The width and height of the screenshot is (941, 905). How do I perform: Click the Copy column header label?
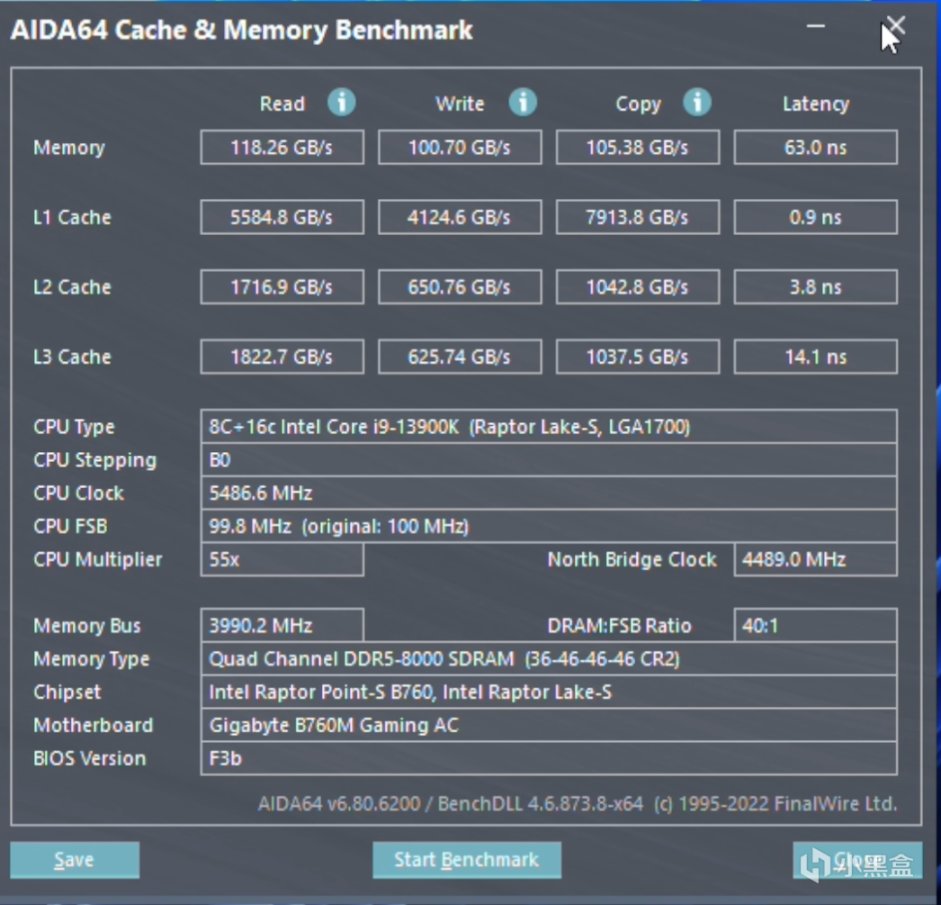point(638,104)
